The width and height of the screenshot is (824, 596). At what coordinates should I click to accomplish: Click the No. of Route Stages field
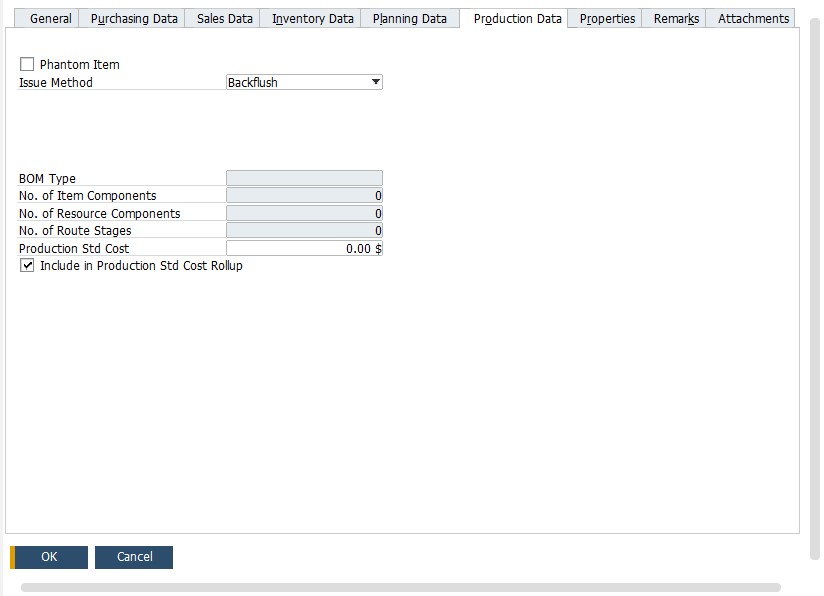[305, 230]
